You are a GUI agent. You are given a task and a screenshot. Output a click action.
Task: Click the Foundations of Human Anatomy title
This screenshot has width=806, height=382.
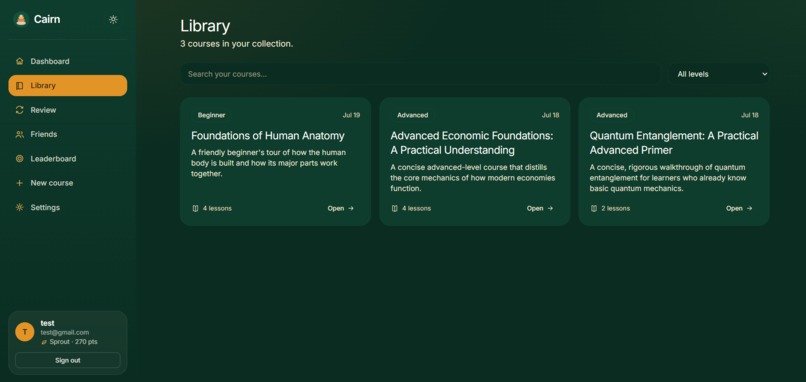[x=268, y=136]
